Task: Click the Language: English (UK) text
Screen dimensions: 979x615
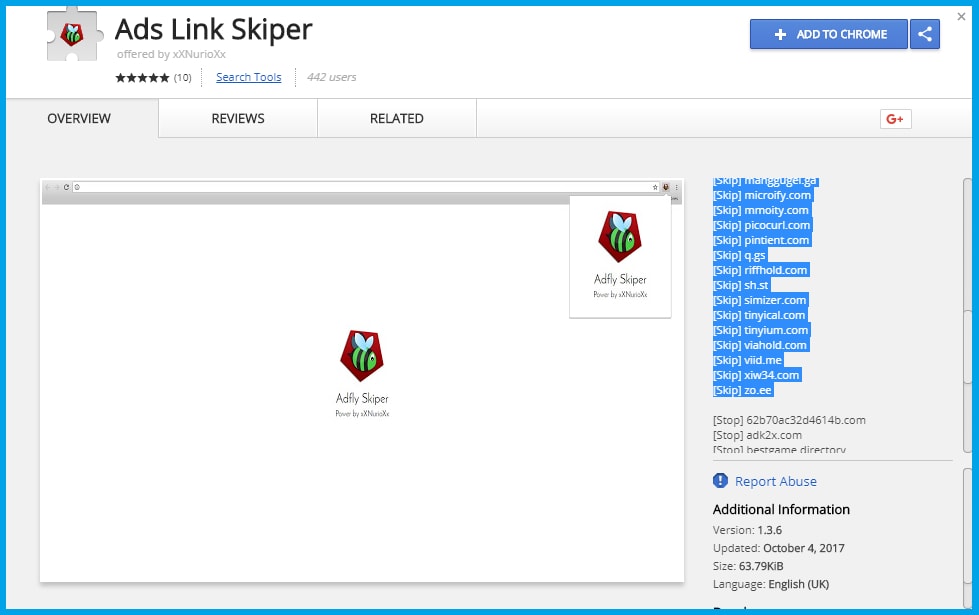Action: tap(771, 584)
